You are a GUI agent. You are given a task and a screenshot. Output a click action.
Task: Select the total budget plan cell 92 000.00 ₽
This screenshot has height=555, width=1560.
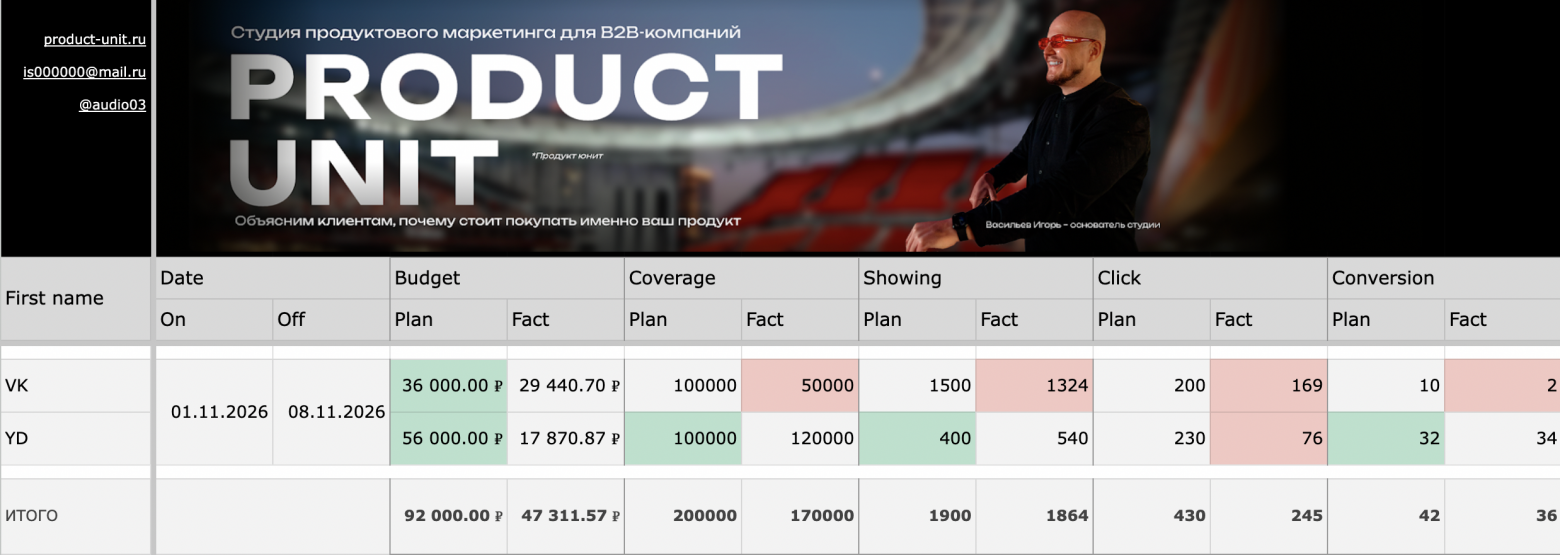448,516
